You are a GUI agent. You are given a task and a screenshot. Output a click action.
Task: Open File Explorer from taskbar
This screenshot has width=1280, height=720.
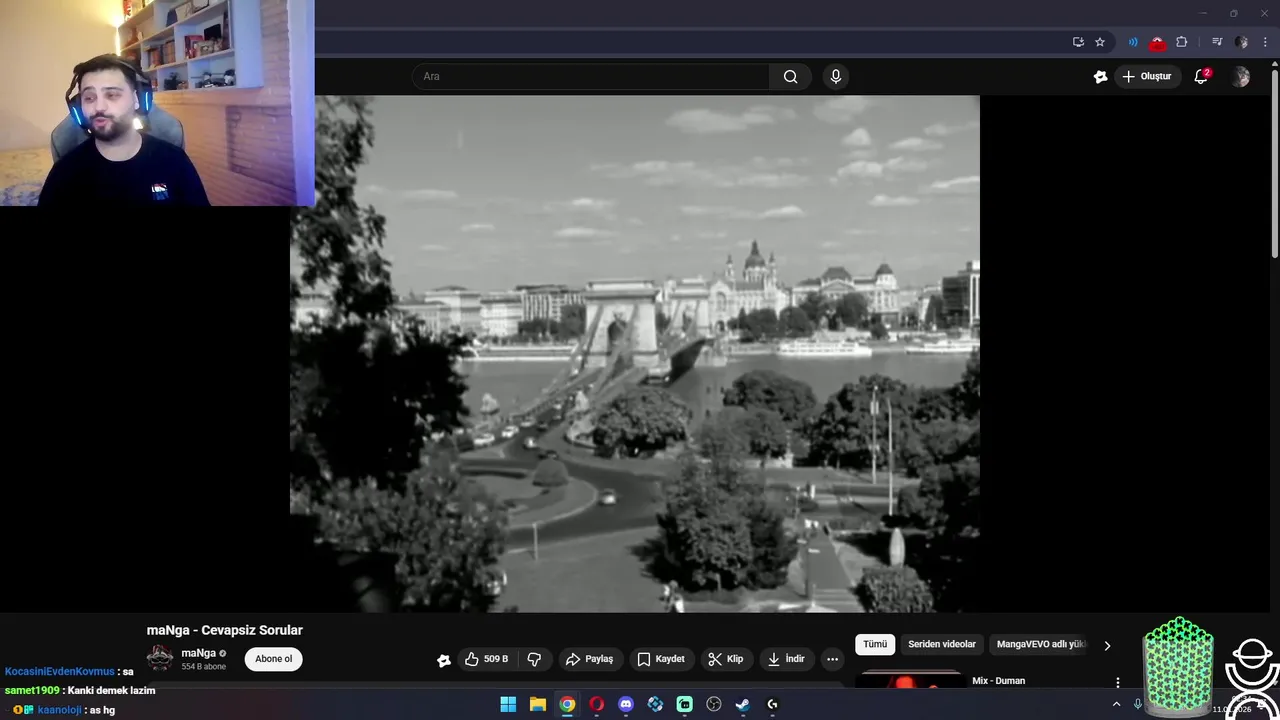click(x=538, y=704)
